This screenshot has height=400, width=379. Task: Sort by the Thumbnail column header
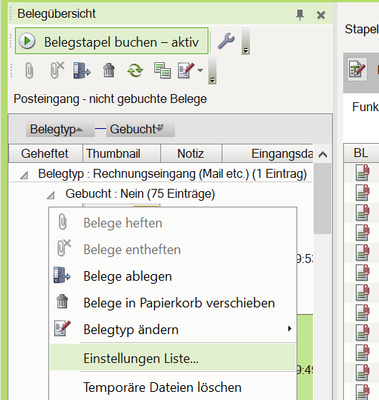click(121, 154)
